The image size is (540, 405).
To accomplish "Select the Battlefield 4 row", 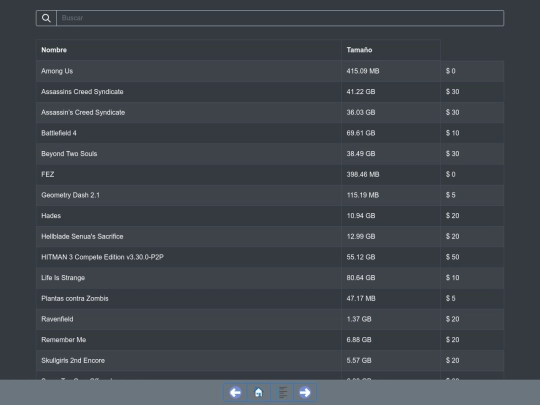I will click(x=270, y=133).
